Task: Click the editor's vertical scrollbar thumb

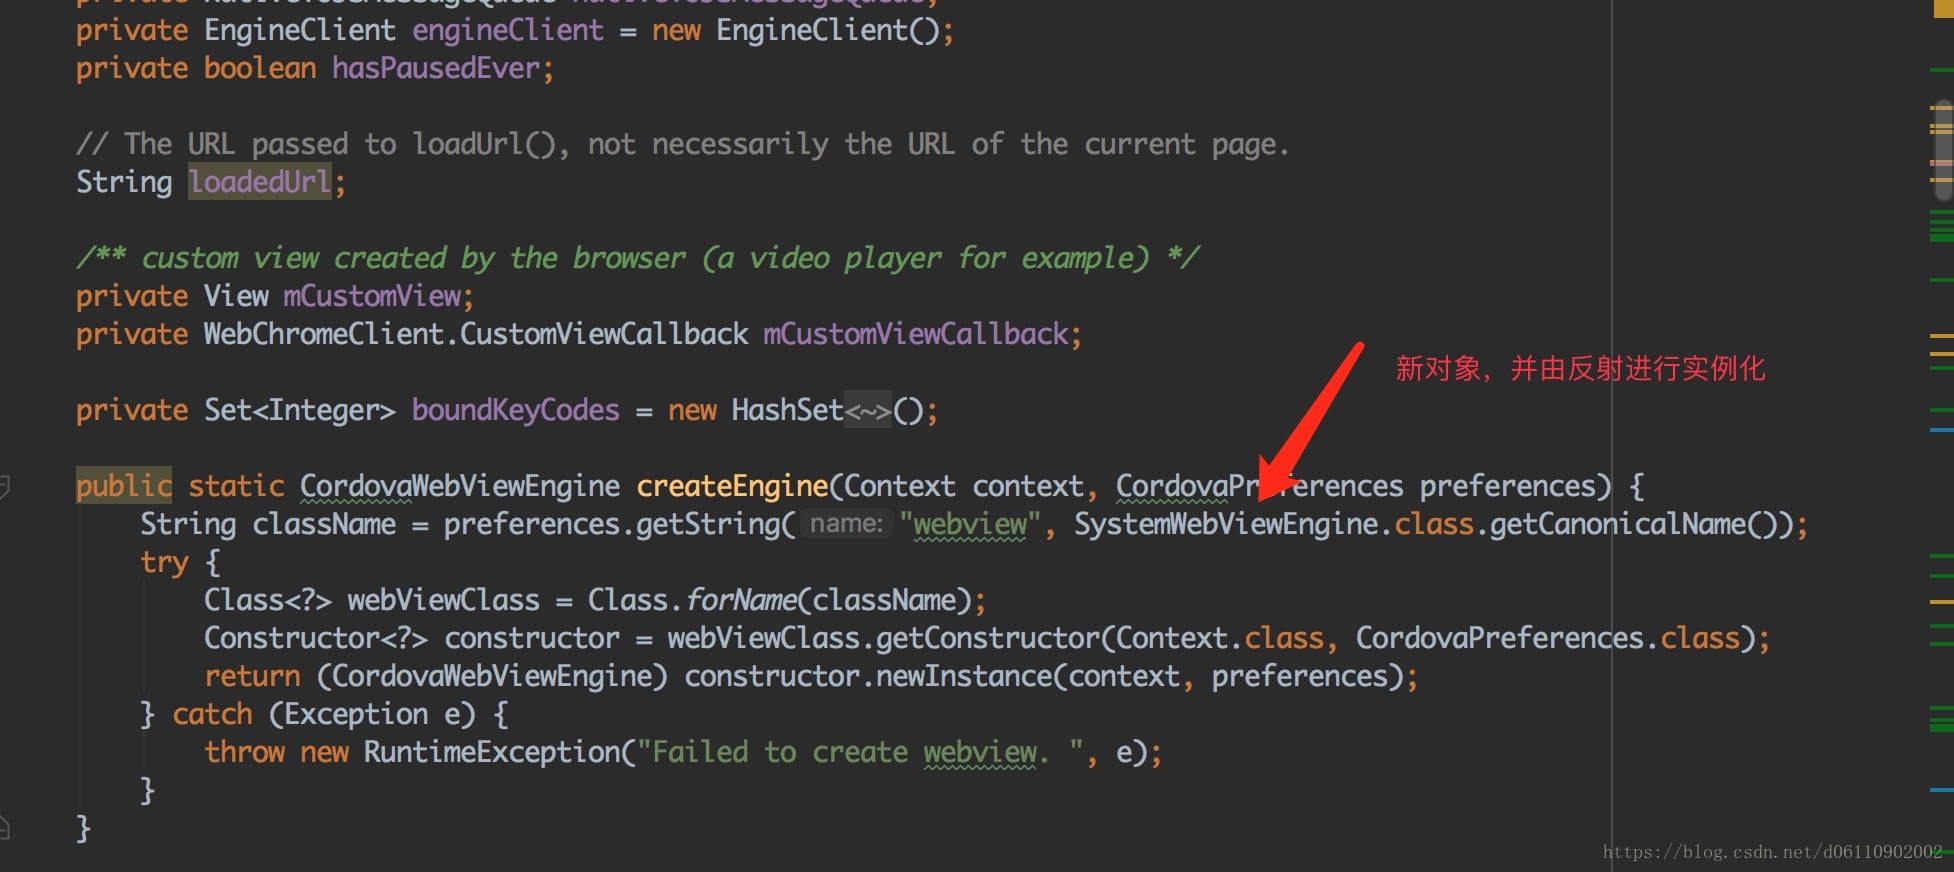Action: (1942, 150)
